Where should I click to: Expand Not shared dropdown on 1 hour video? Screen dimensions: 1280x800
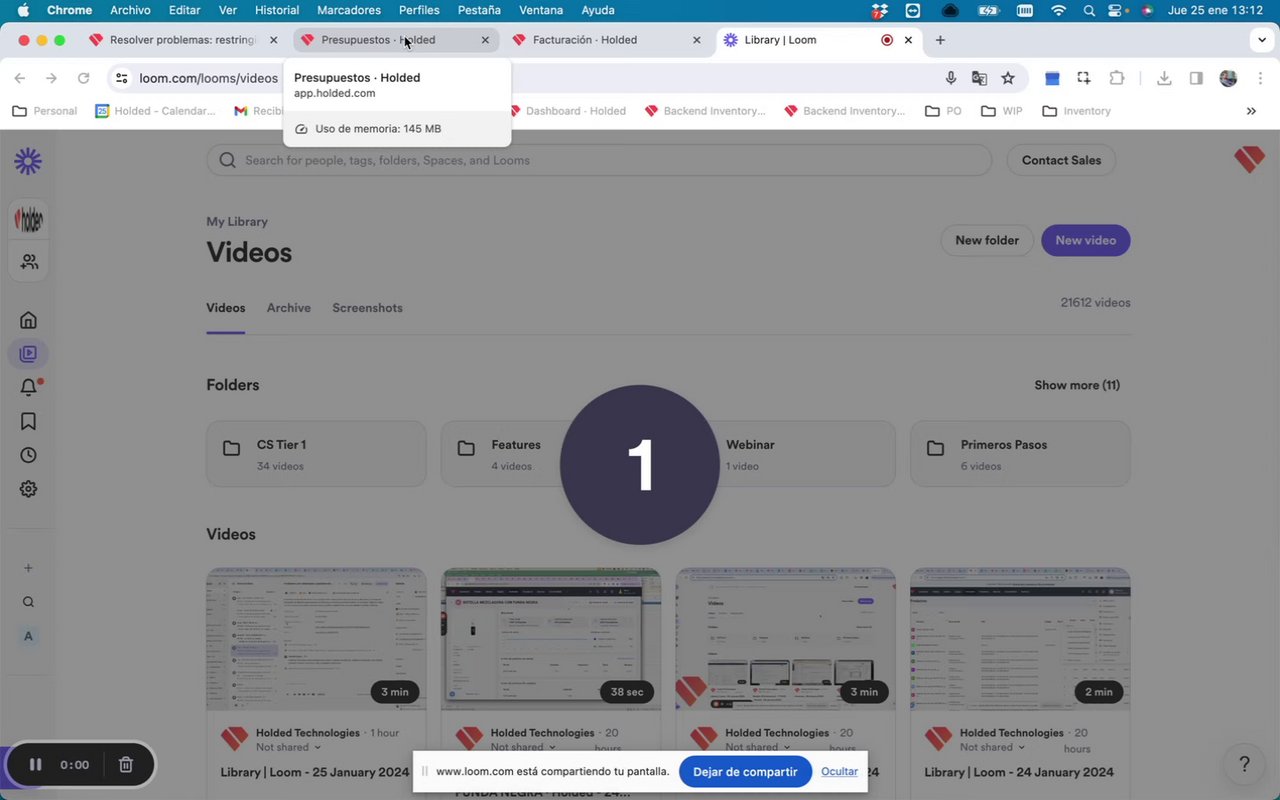coord(289,747)
